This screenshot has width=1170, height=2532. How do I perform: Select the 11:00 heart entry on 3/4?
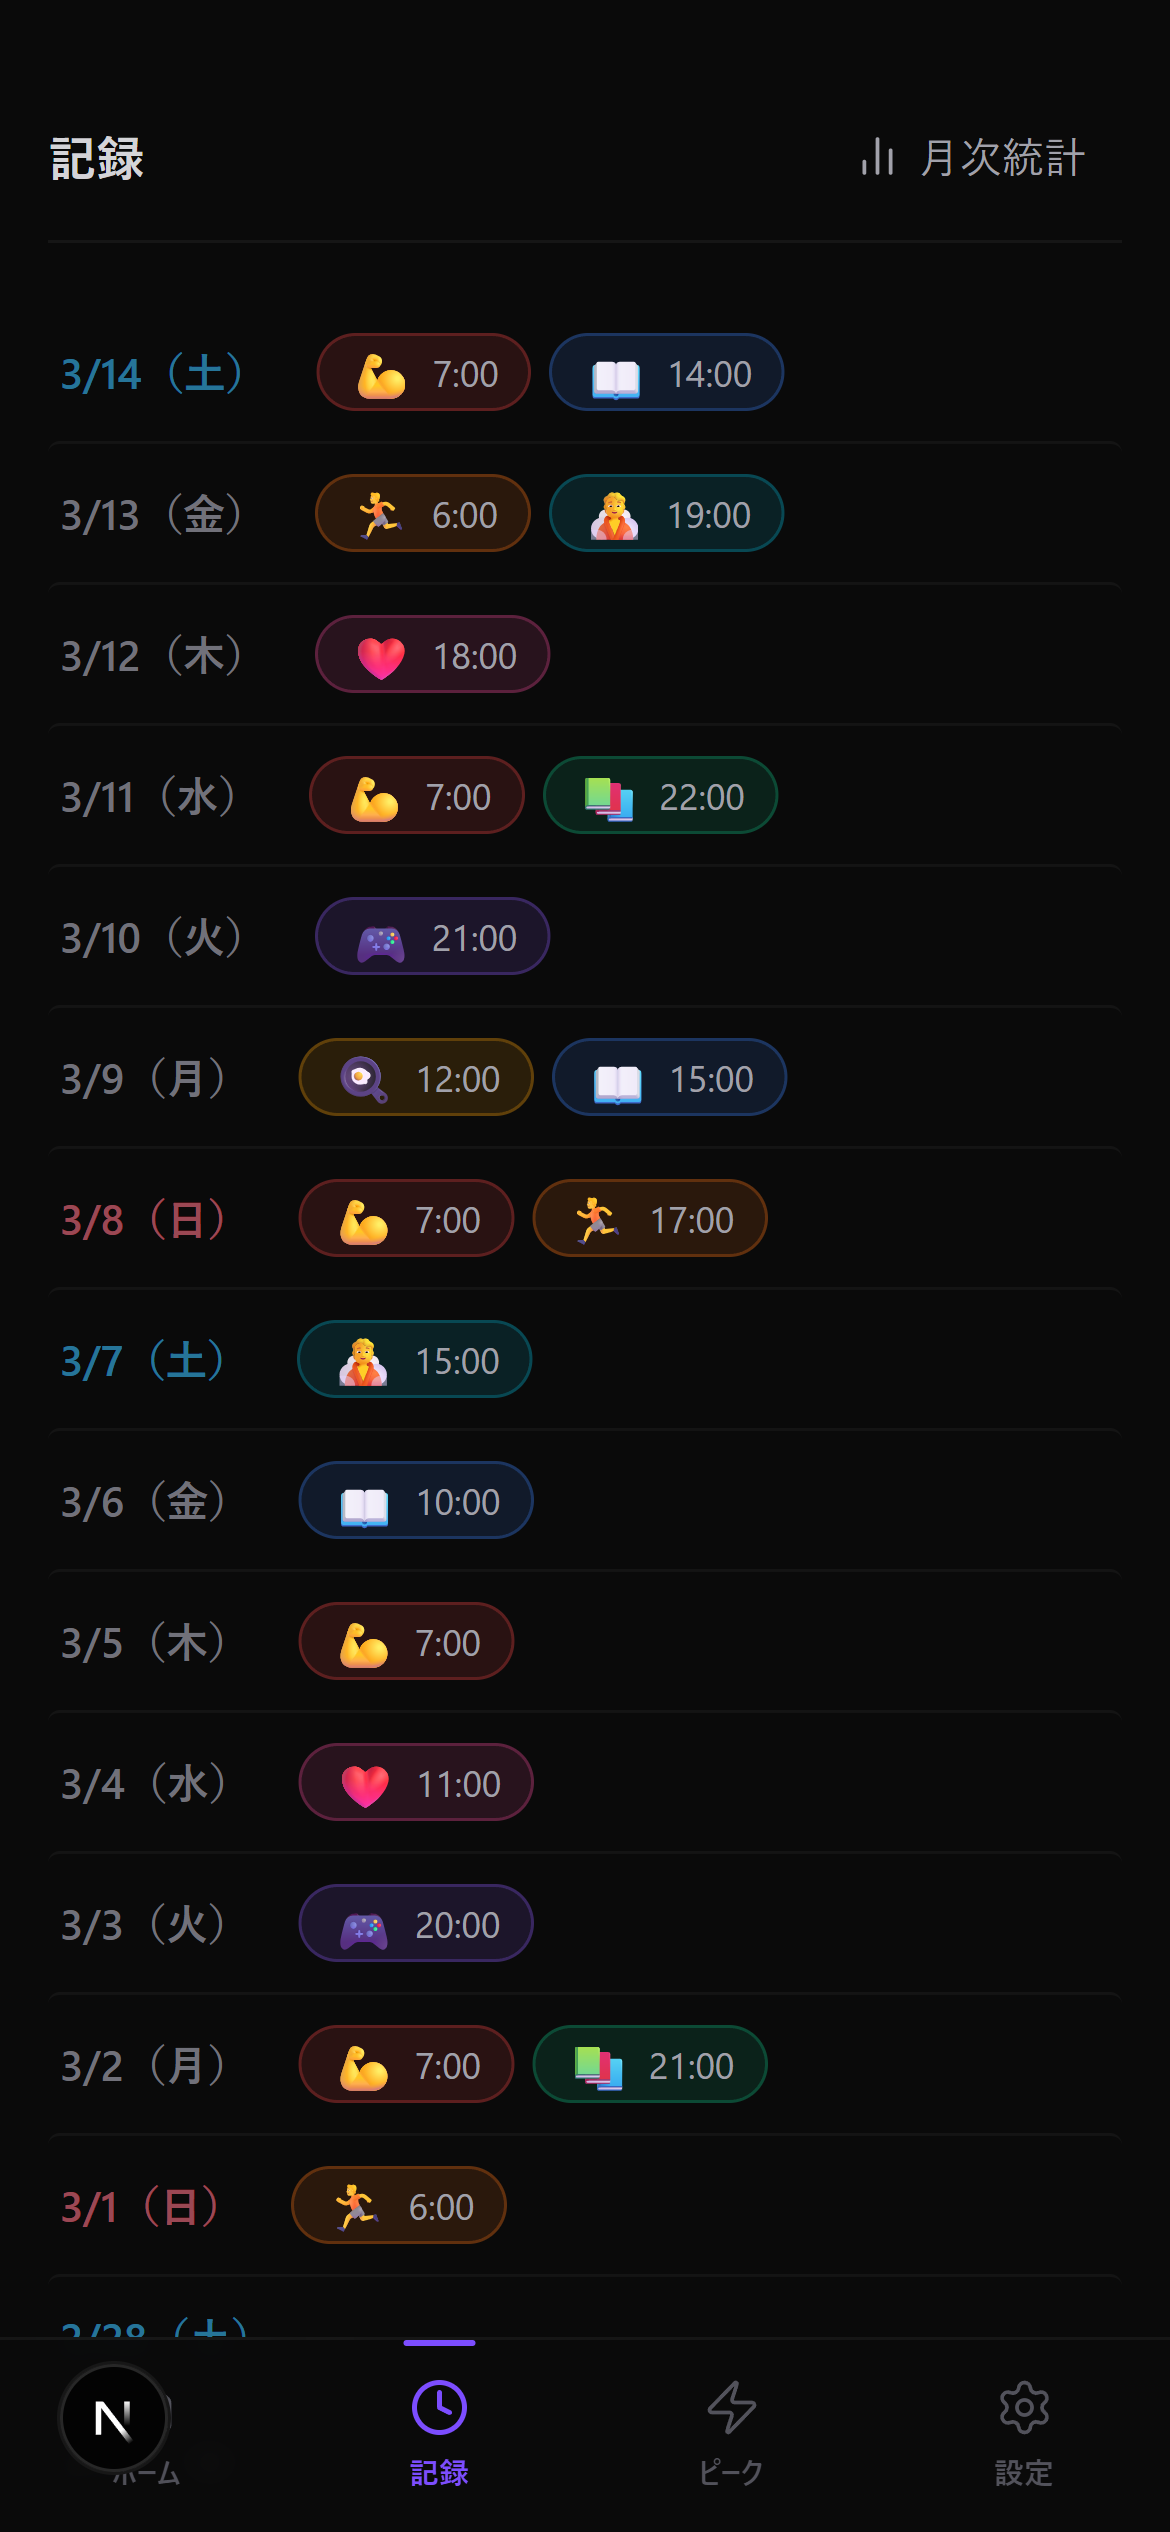(416, 1783)
